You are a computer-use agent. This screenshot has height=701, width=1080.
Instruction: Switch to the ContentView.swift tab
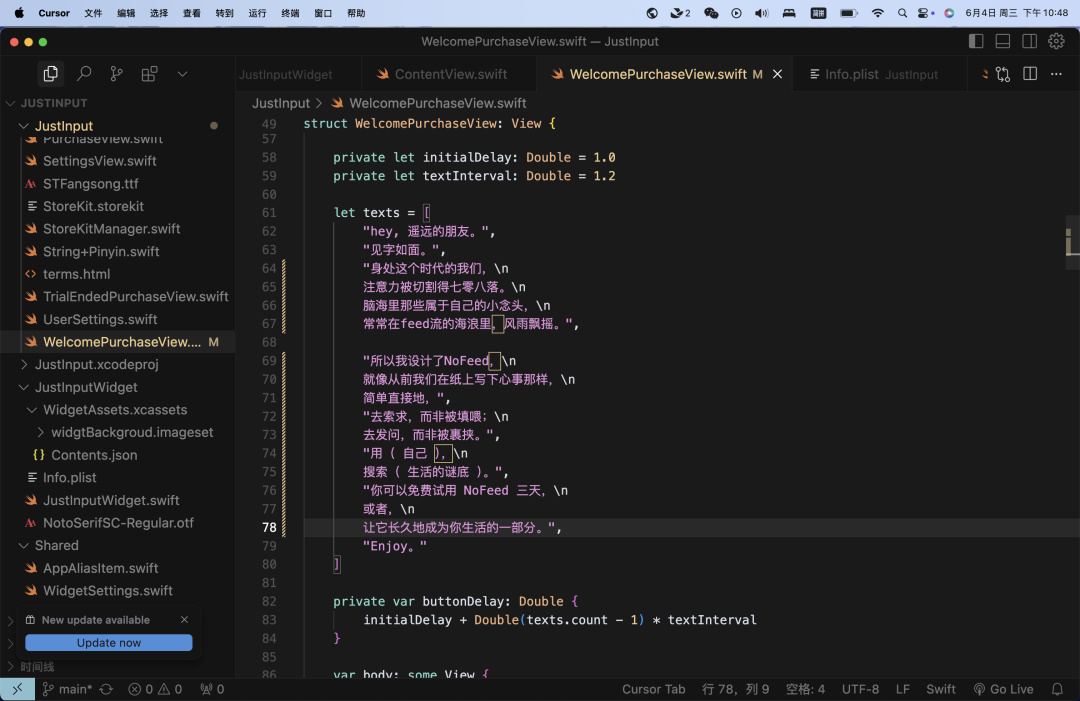pos(450,74)
